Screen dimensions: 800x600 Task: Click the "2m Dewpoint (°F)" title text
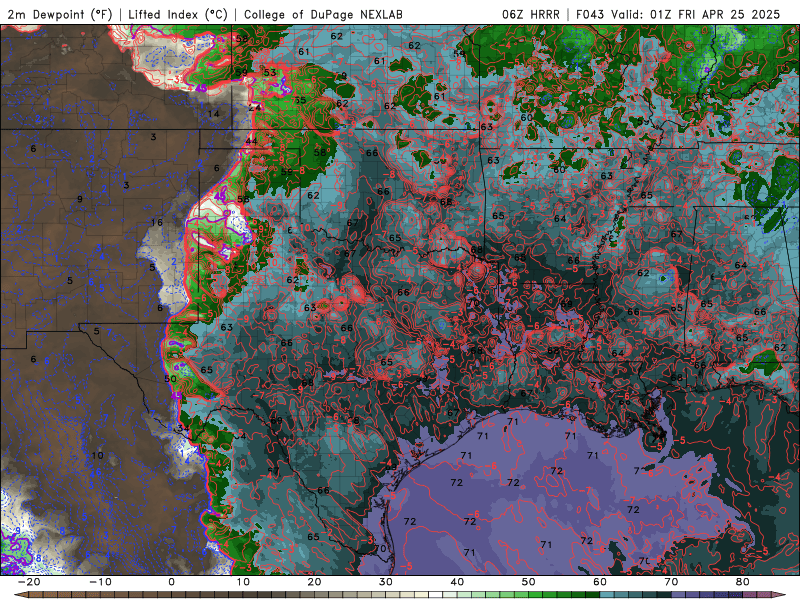(59, 14)
